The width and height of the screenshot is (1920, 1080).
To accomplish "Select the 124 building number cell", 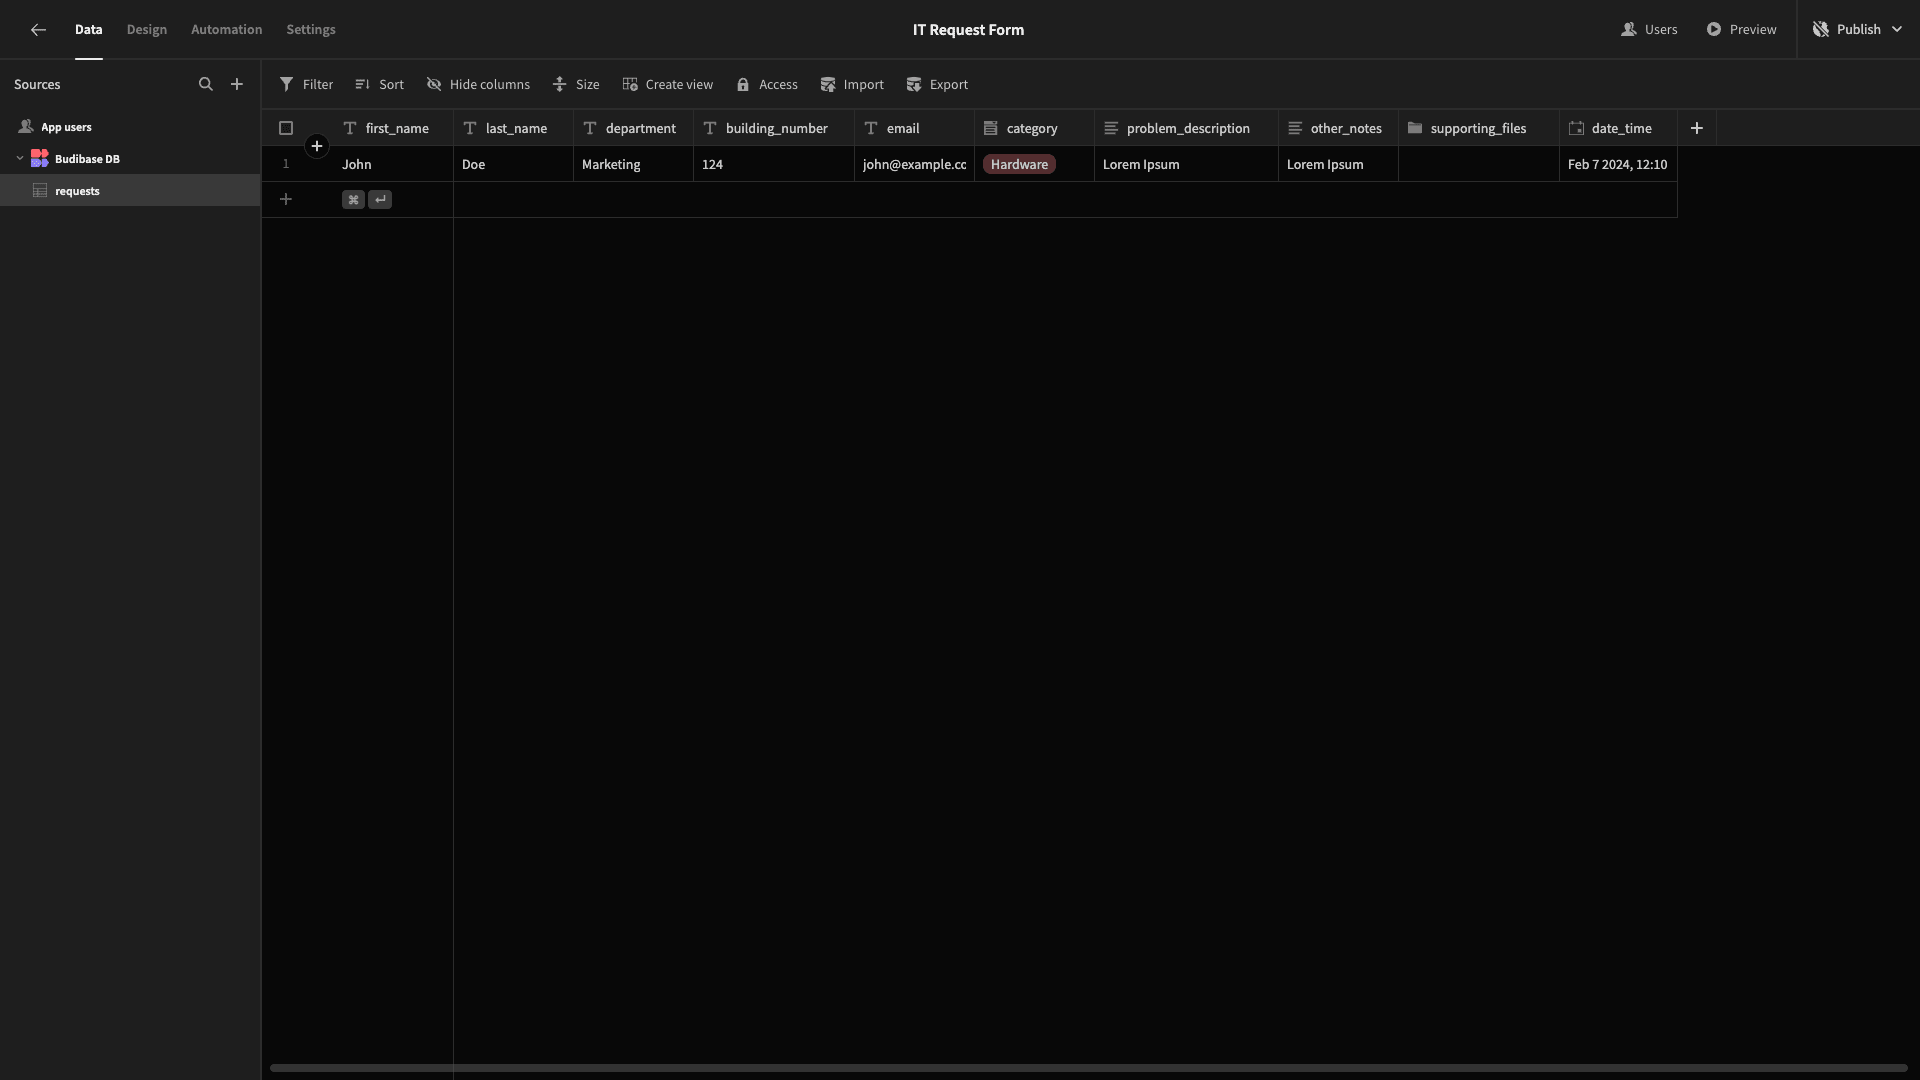I will point(774,164).
